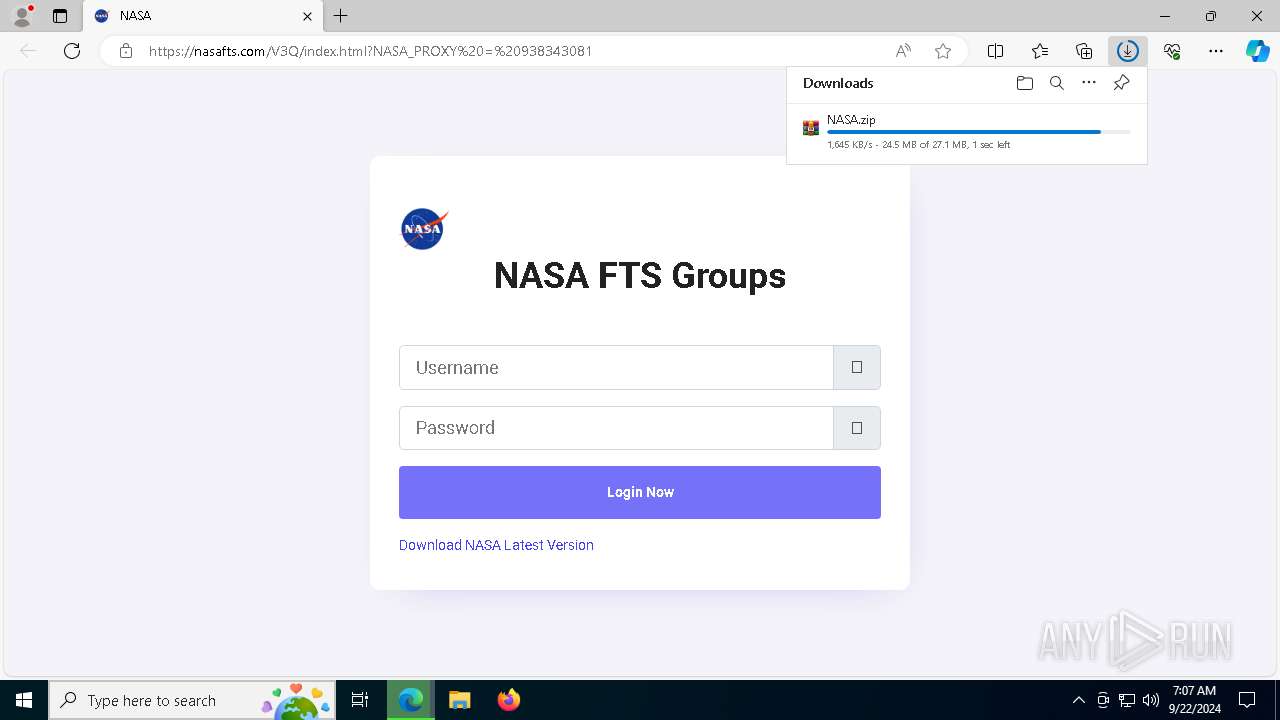The width and height of the screenshot is (1280, 720).
Task: Focus the Password field
Action: pos(616,428)
